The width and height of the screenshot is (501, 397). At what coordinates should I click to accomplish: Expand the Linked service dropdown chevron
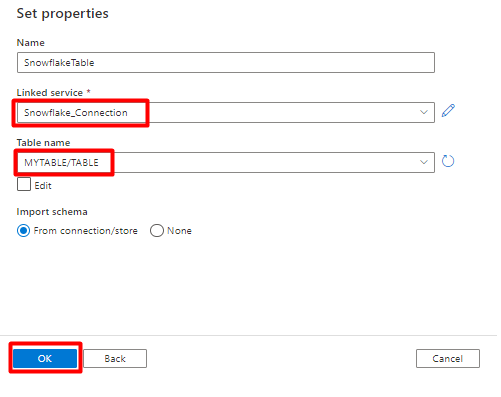424,112
